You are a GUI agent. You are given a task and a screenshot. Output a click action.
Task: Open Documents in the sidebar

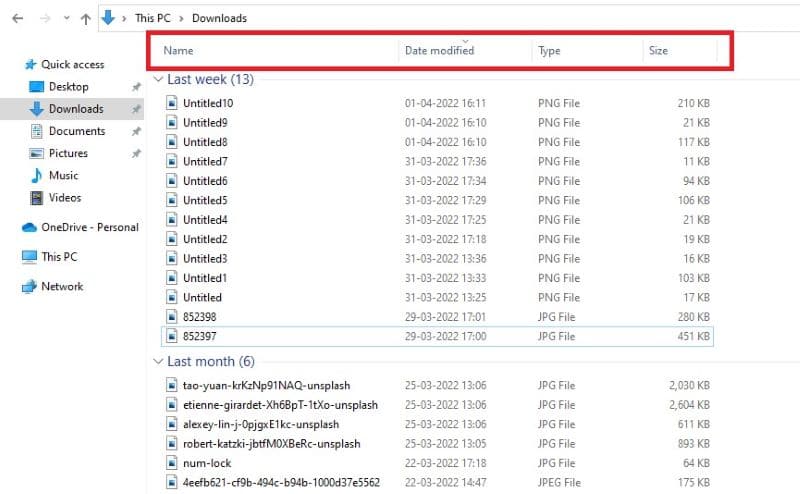tap(77, 131)
